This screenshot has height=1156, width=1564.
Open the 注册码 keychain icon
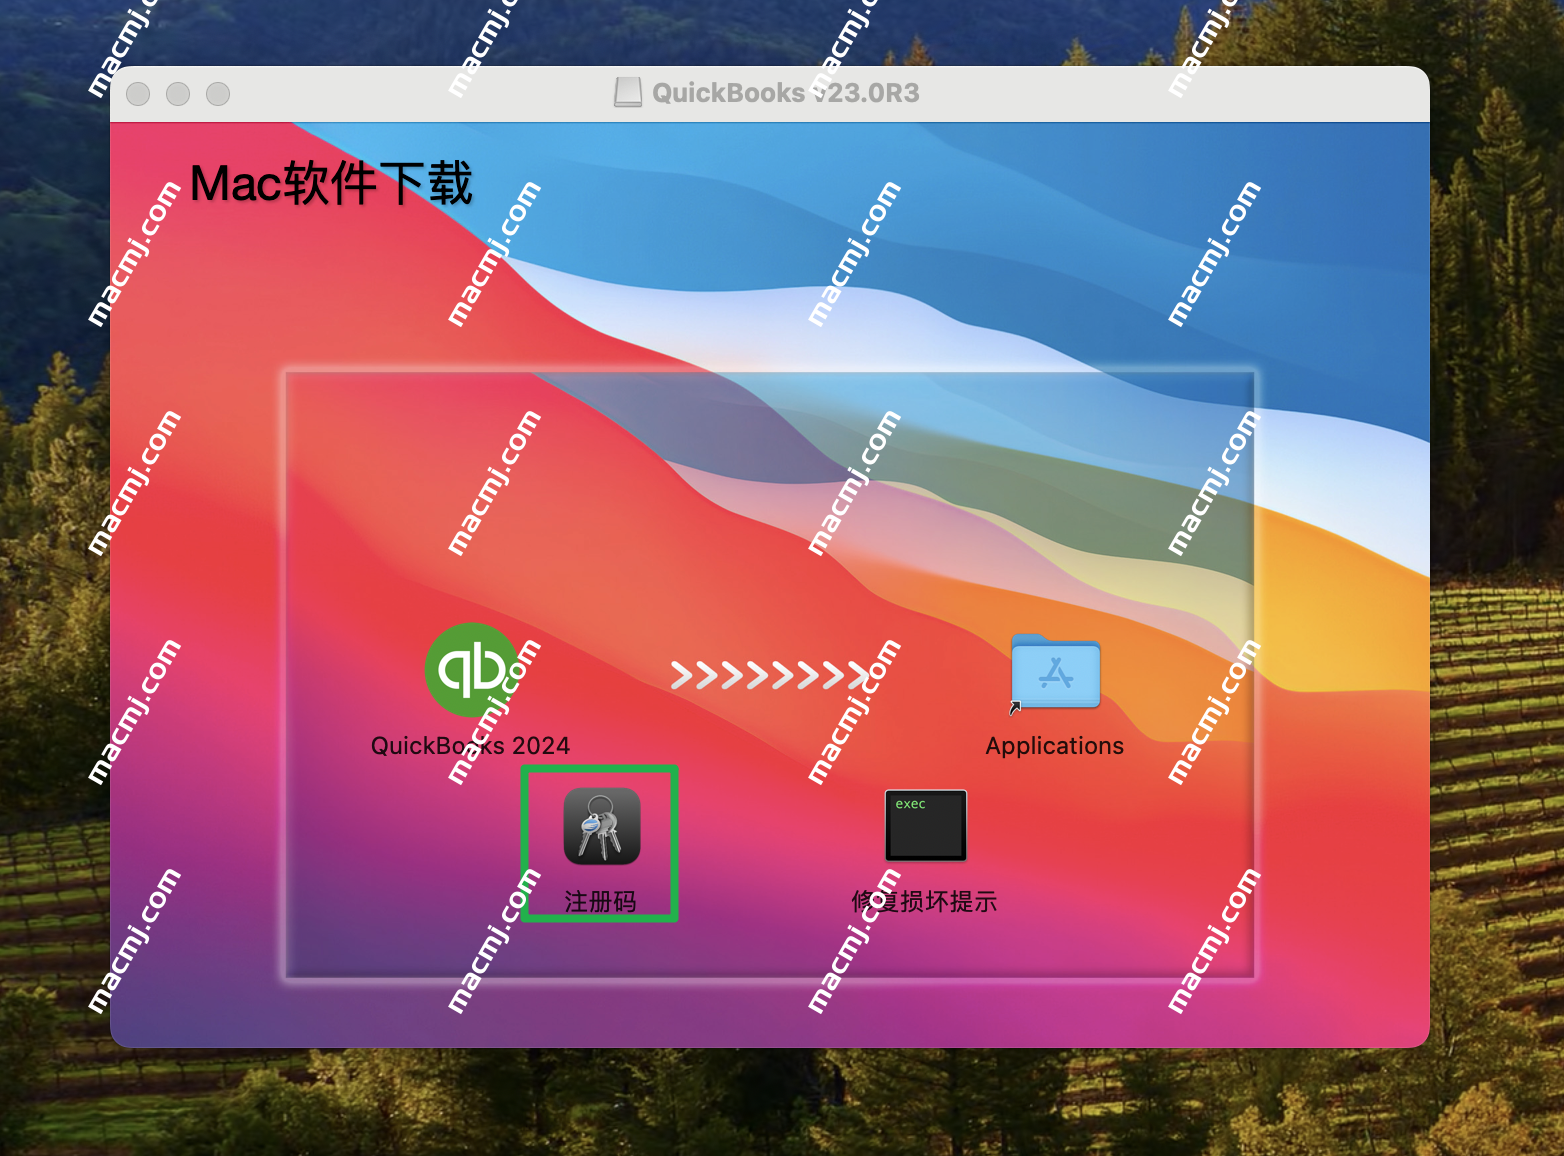[602, 826]
